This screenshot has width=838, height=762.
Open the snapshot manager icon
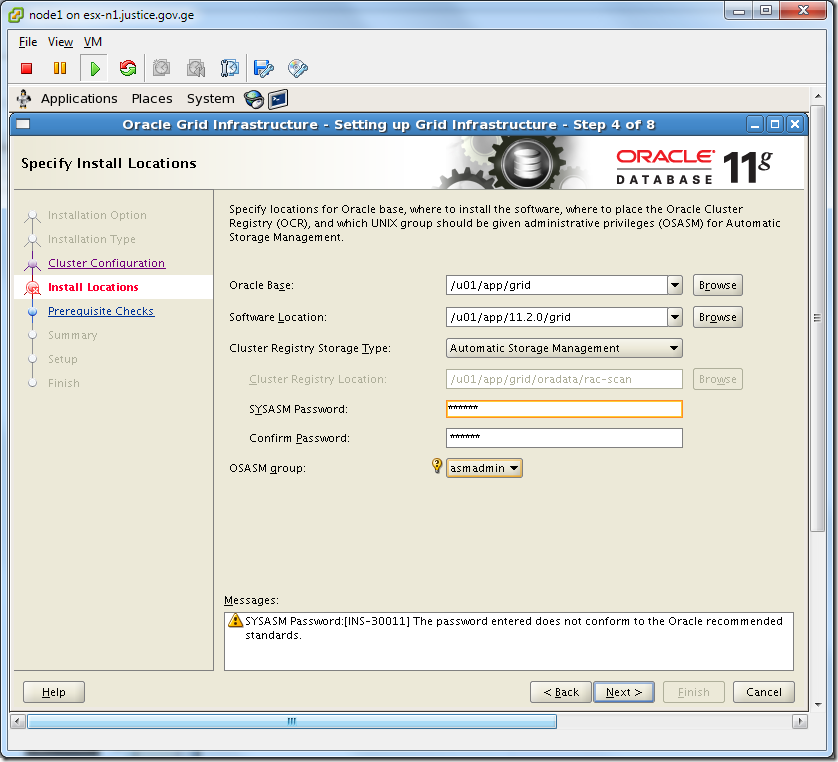(x=230, y=68)
